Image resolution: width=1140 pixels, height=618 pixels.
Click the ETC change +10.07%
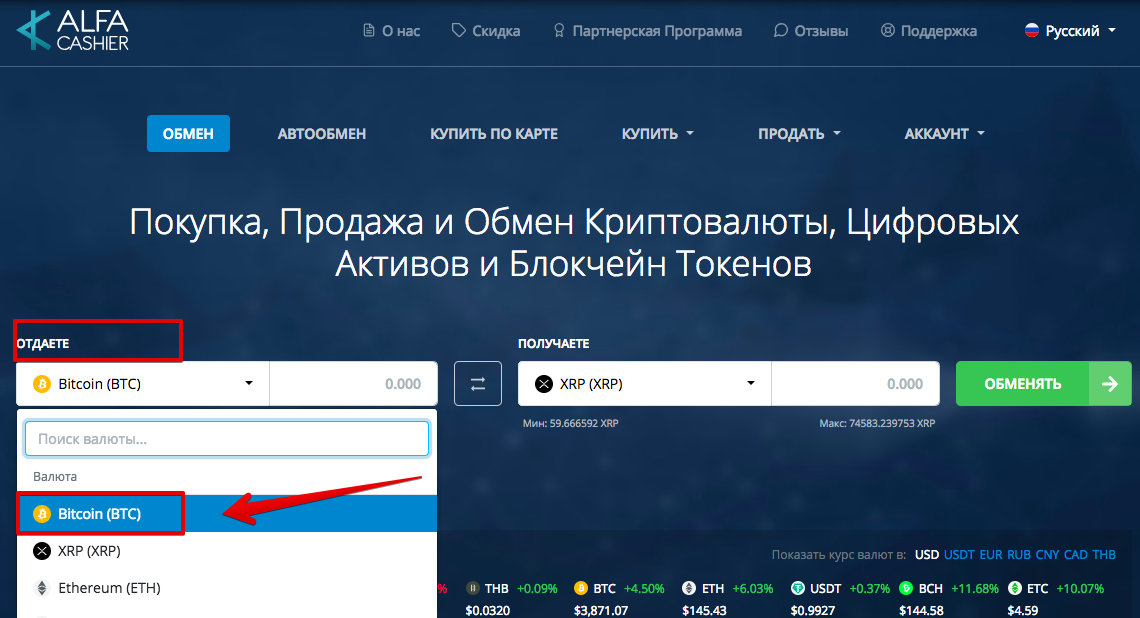pyautogui.click(x=1080, y=588)
